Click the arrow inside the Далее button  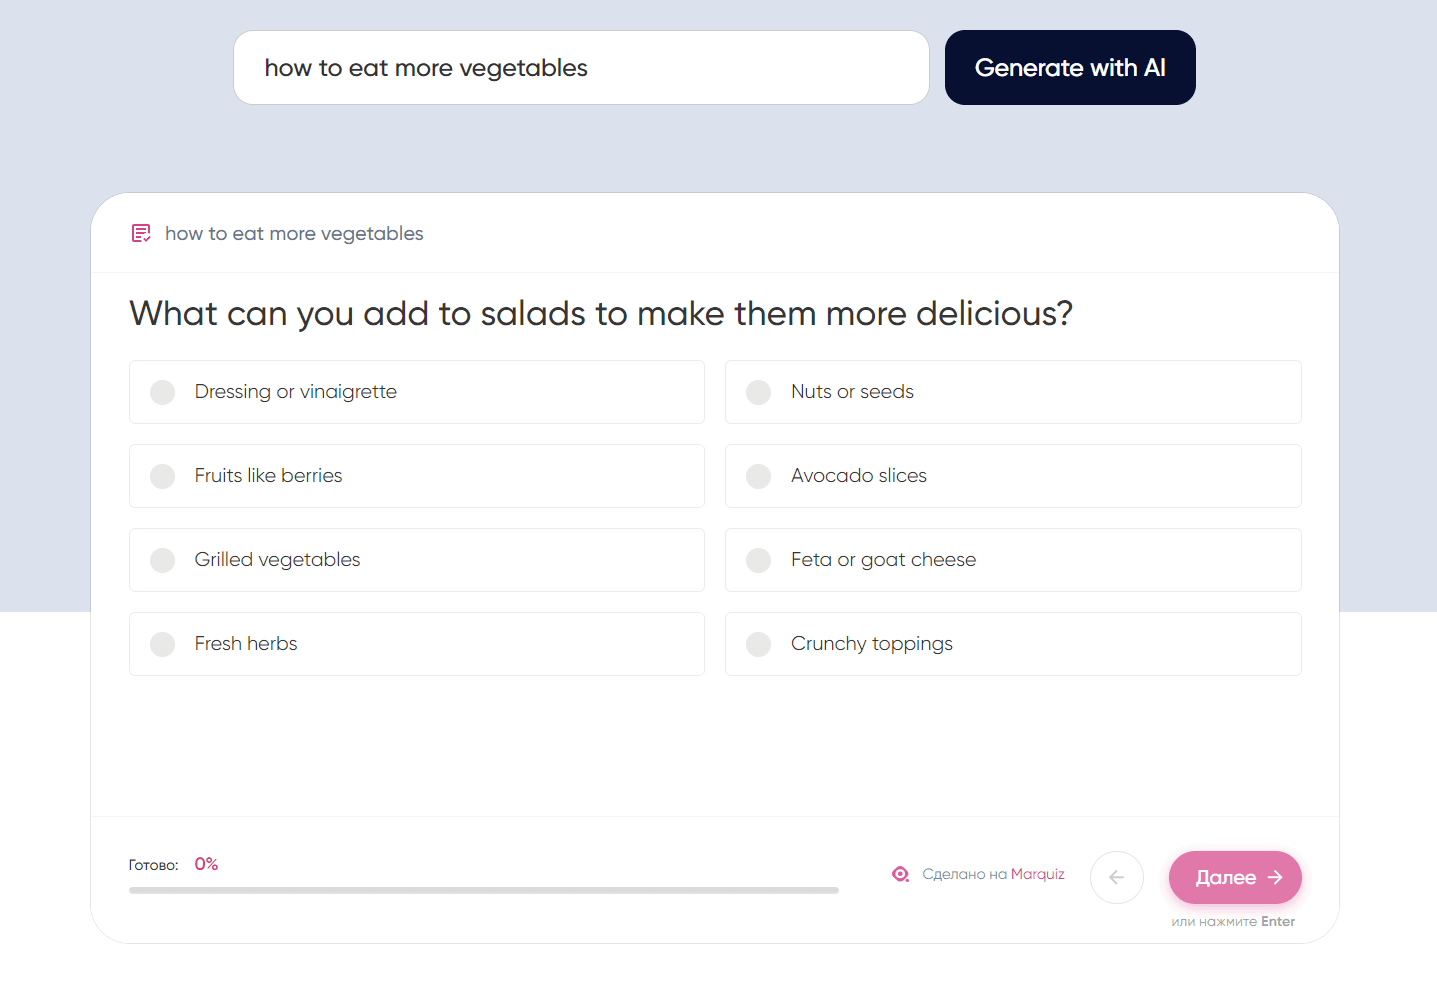click(1275, 877)
